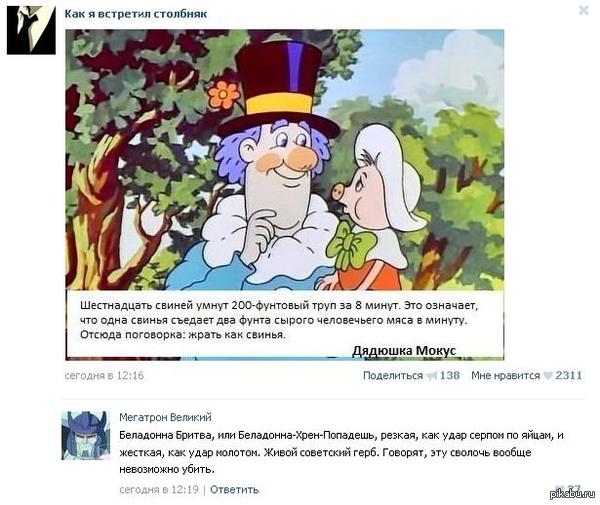Click the megaphone share icon near 138

(432, 376)
